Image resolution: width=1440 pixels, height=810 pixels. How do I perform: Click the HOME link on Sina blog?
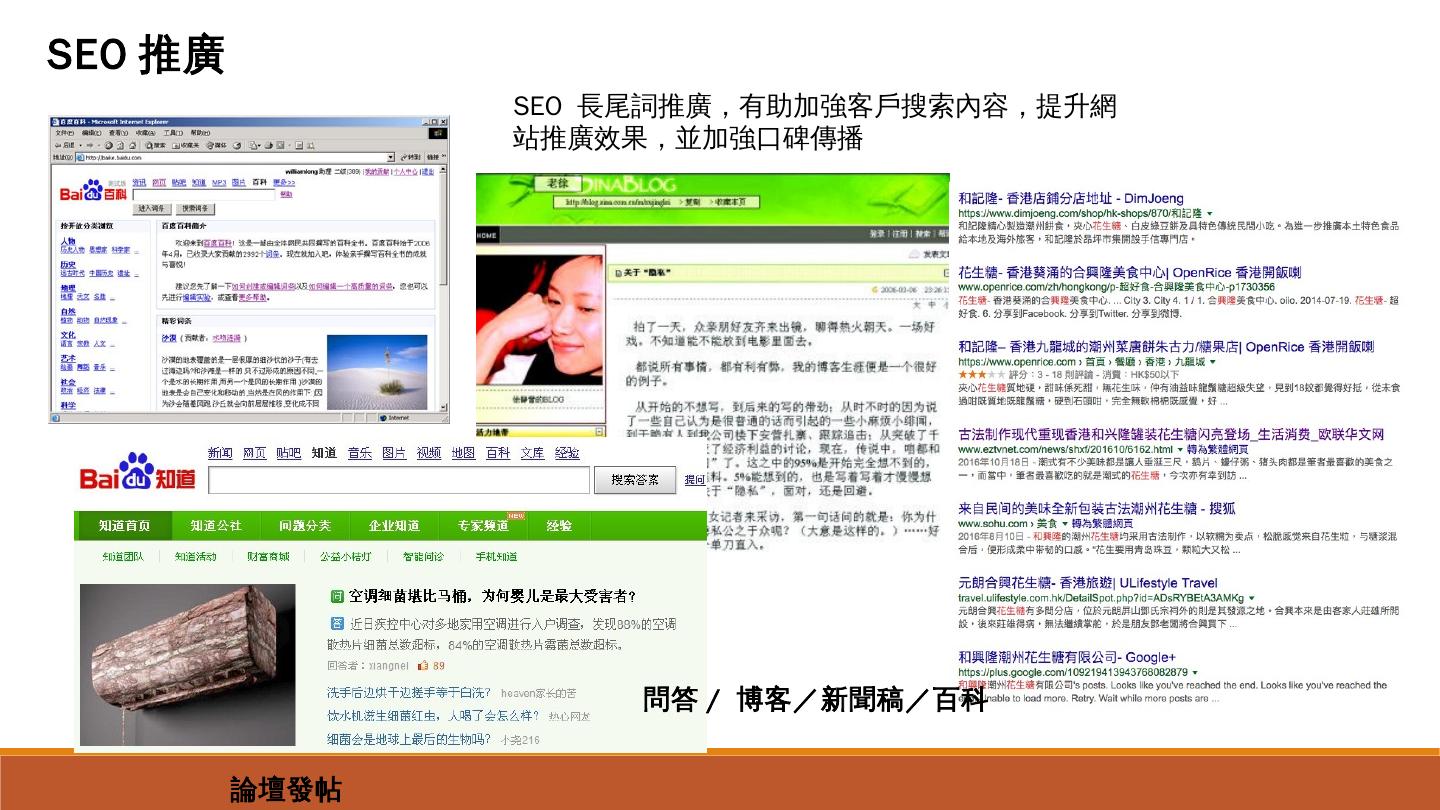pos(487,235)
